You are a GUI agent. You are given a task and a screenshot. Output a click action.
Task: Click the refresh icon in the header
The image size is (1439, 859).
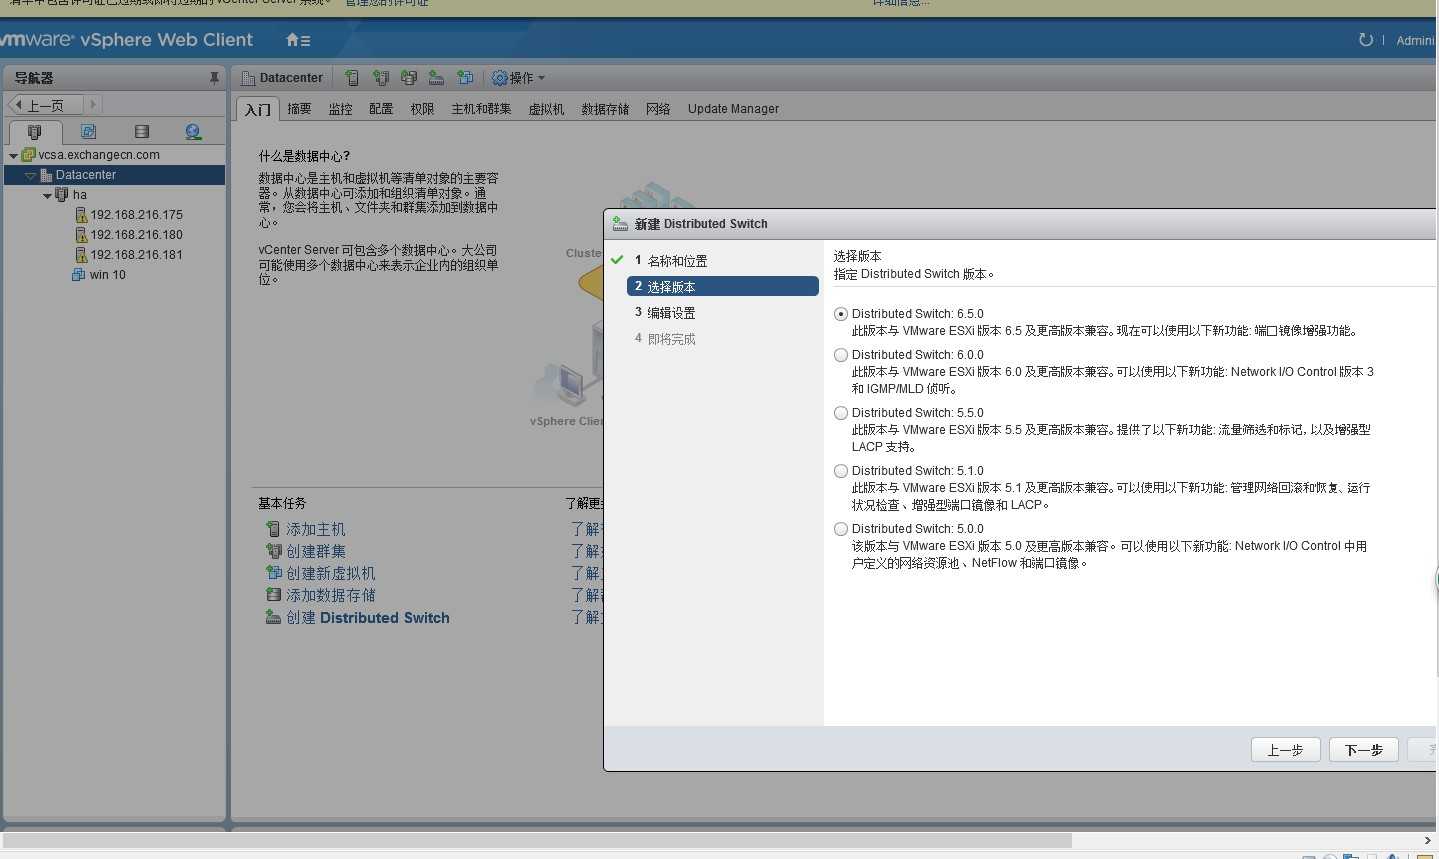pos(1365,40)
